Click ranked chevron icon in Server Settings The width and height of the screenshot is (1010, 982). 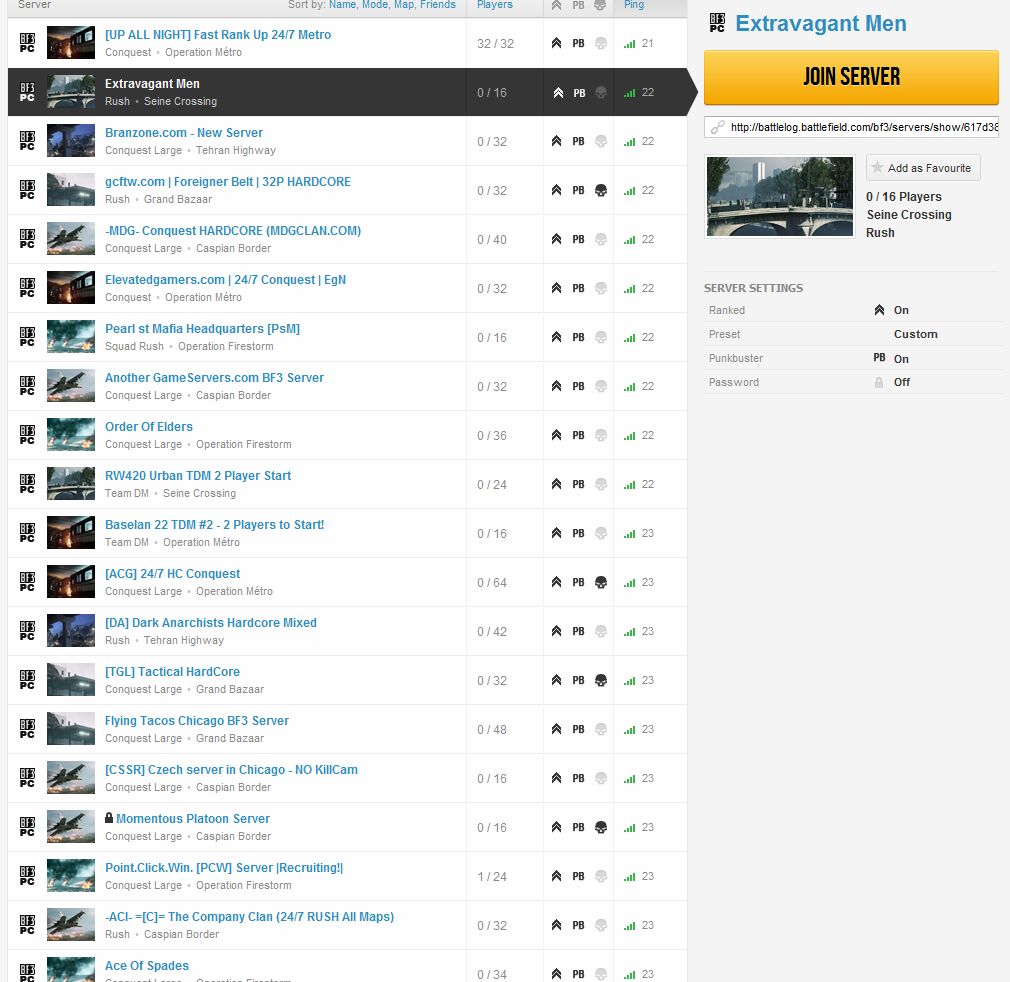[879, 310]
